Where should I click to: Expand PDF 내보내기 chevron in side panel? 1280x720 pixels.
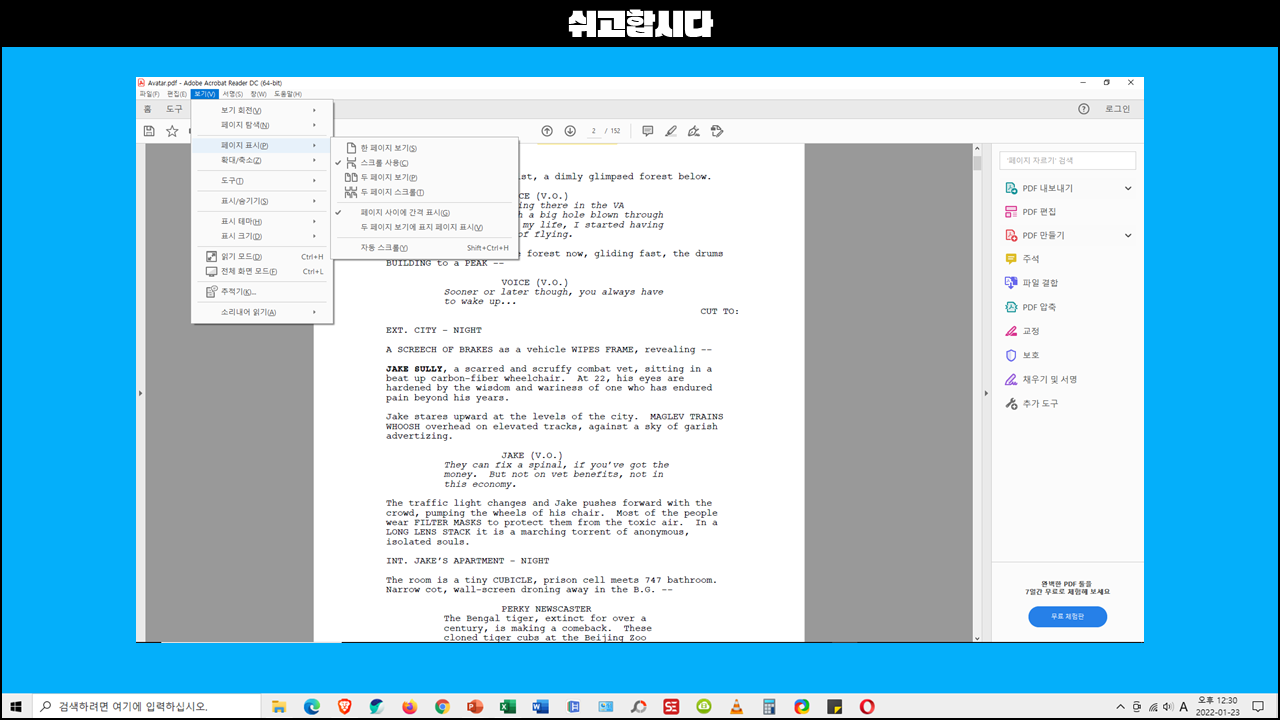click(x=1128, y=188)
